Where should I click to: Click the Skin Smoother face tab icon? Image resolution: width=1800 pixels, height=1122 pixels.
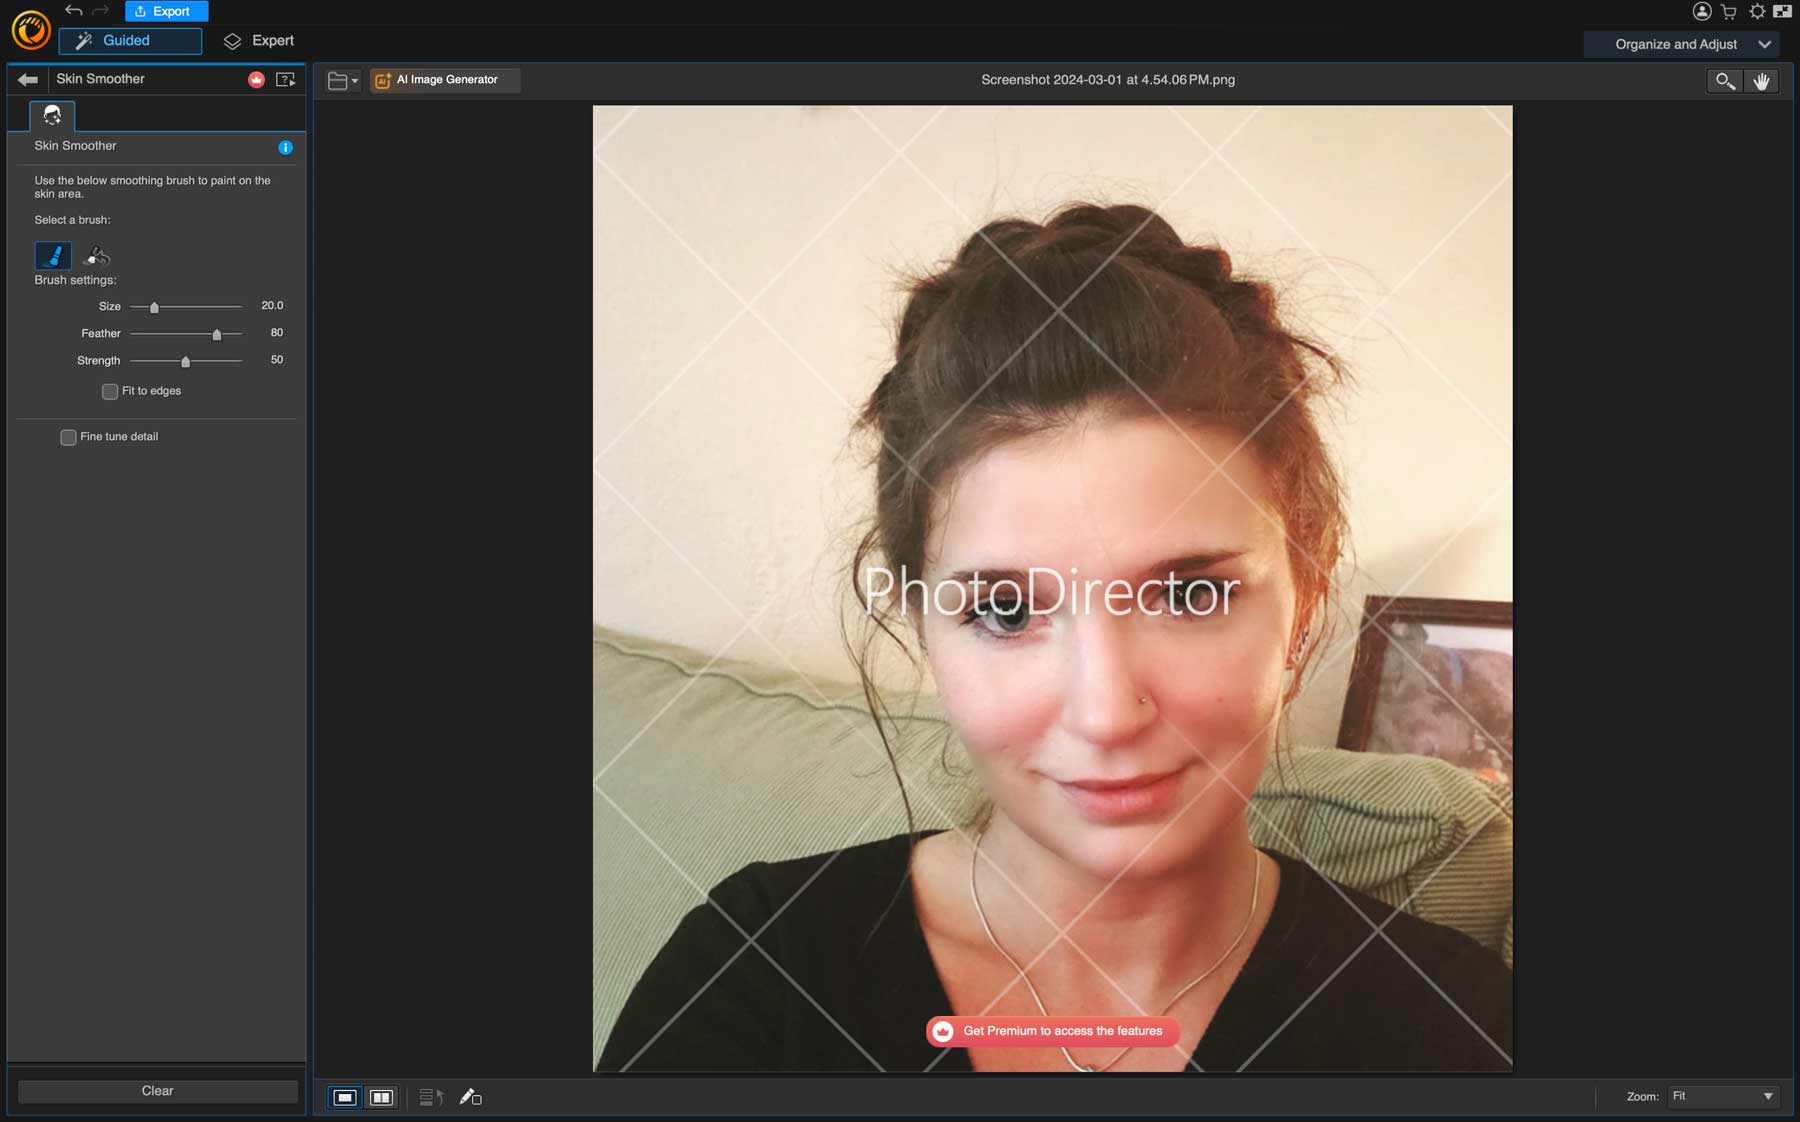coord(50,114)
